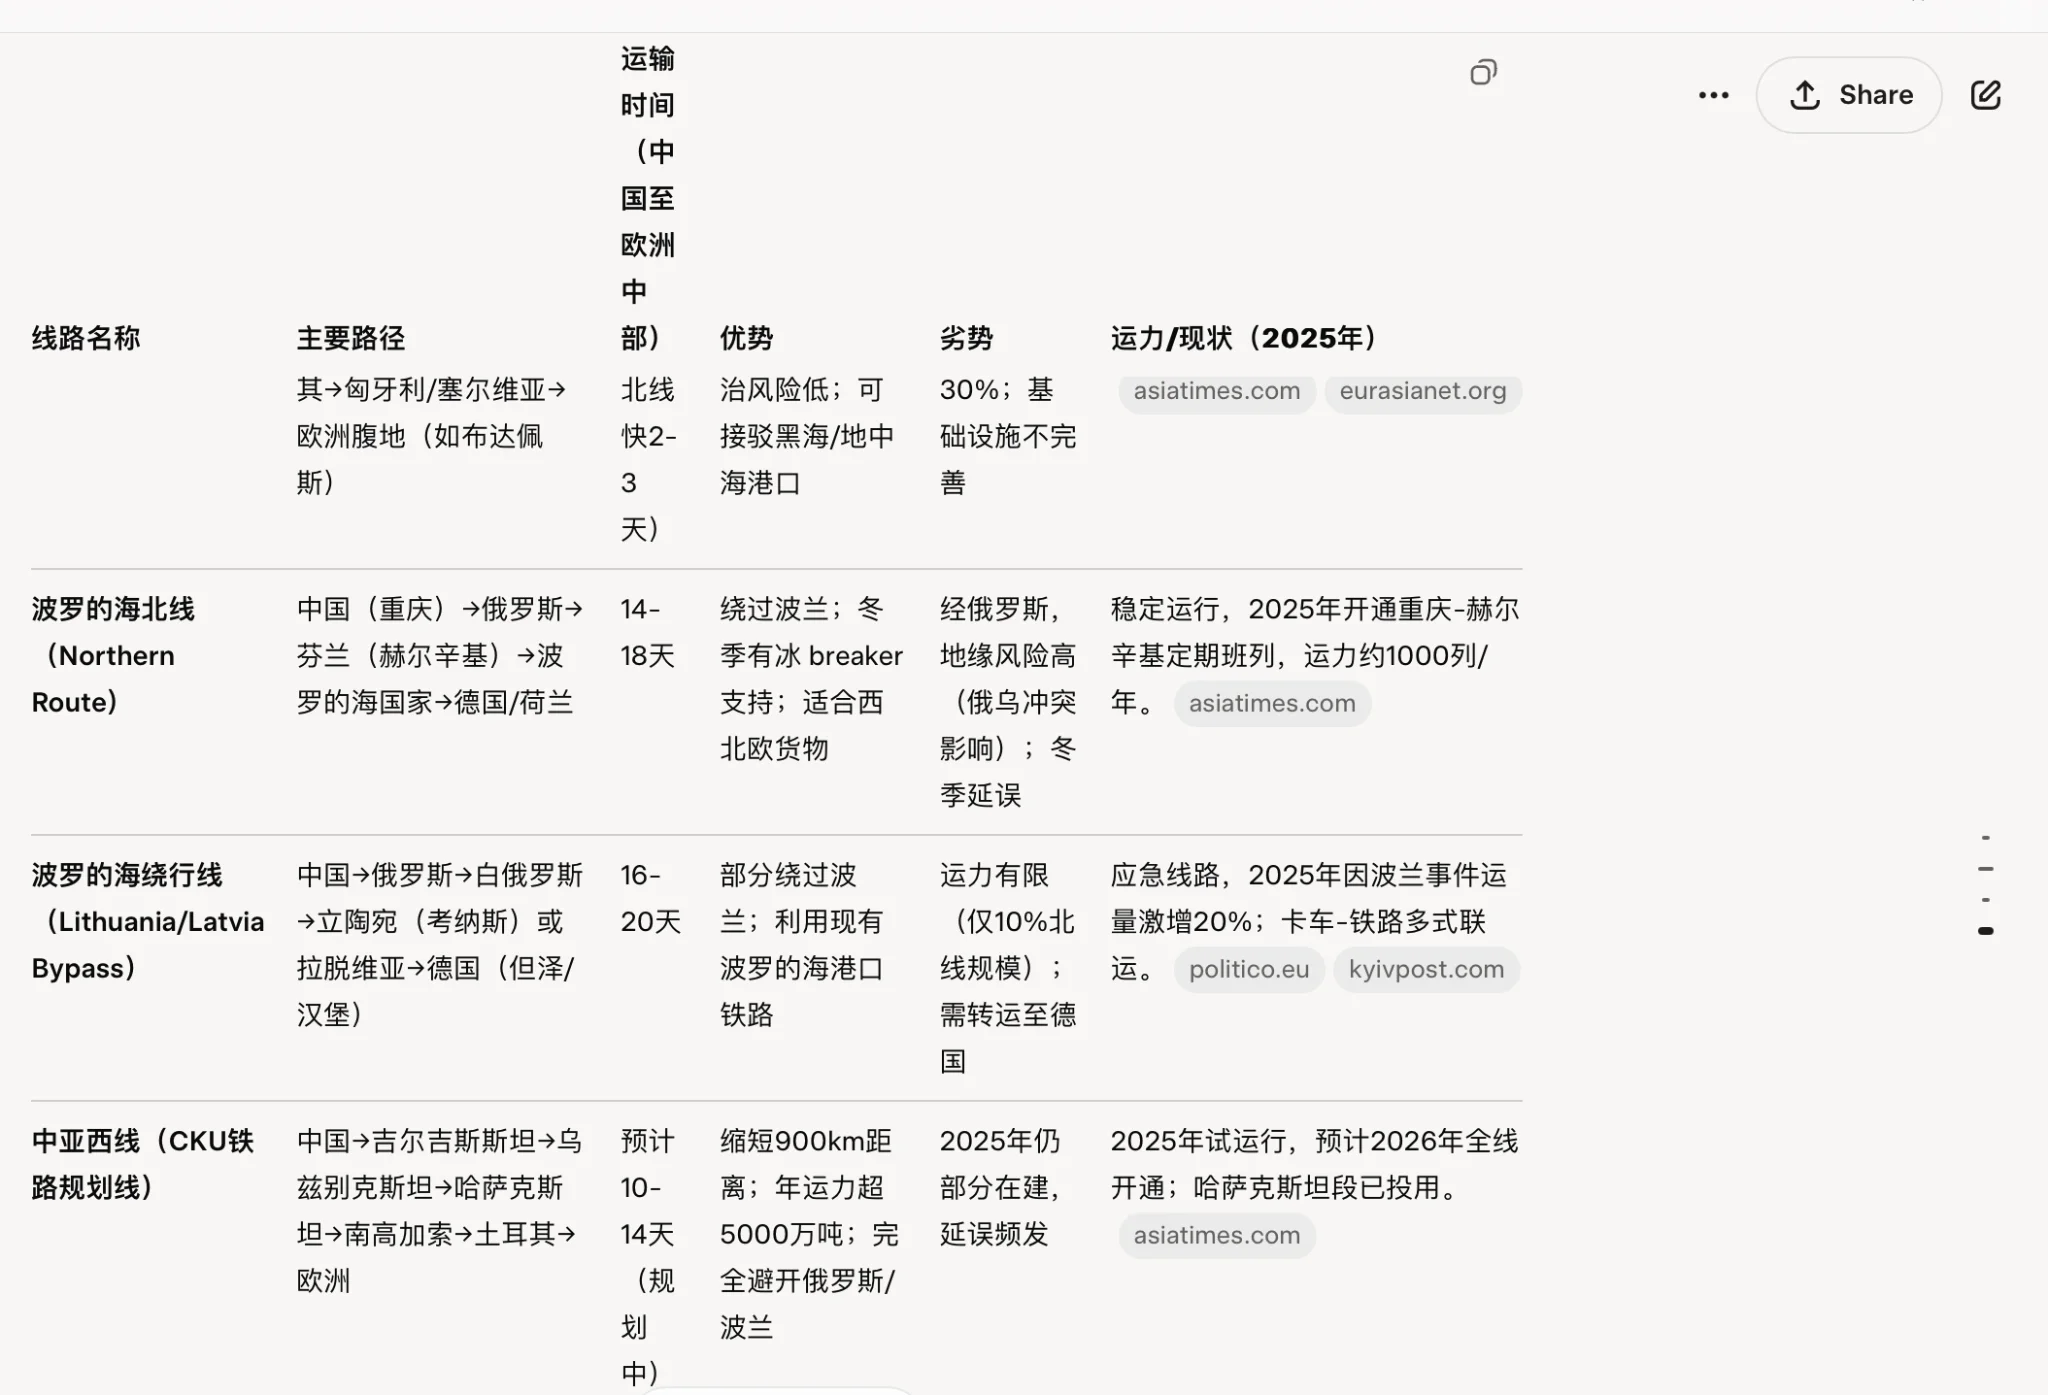Jump to the active bold message marker

pos(1985,931)
